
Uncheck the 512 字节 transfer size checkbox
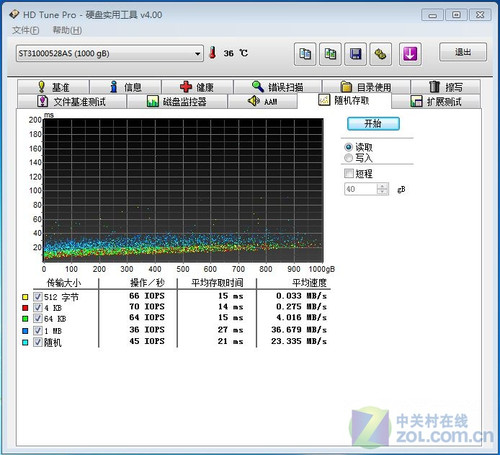tap(38, 296)
